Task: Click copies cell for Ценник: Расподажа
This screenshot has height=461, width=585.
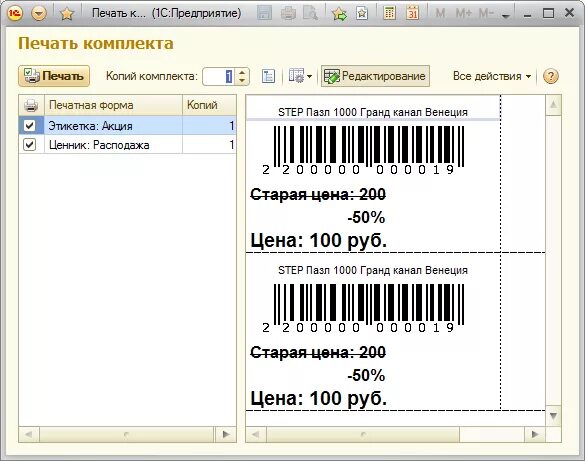Action: 209,144
